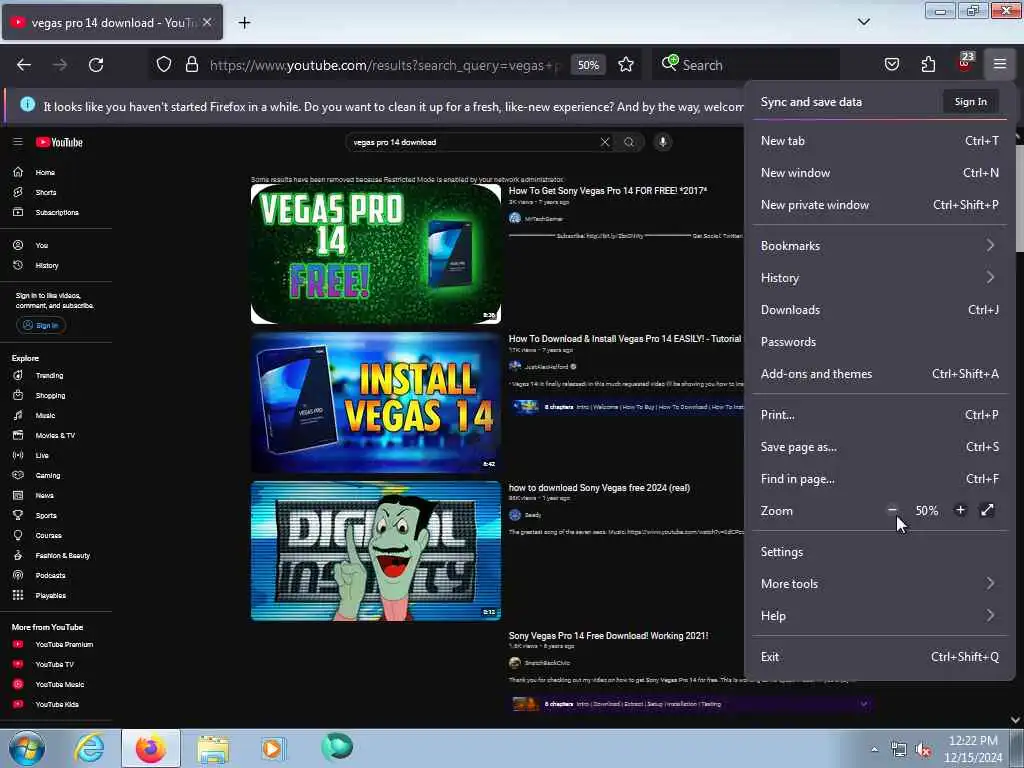Screen dimensions: 1024x768
Task: Click YouTube Sign in button in sidebar
Action: (x=41, y=325)
